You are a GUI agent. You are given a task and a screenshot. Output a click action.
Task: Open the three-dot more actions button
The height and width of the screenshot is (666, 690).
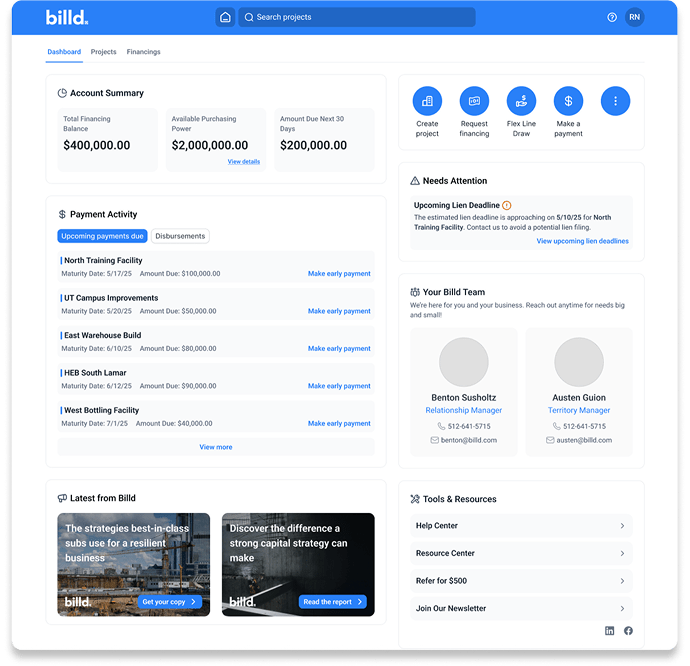(615, 101)
